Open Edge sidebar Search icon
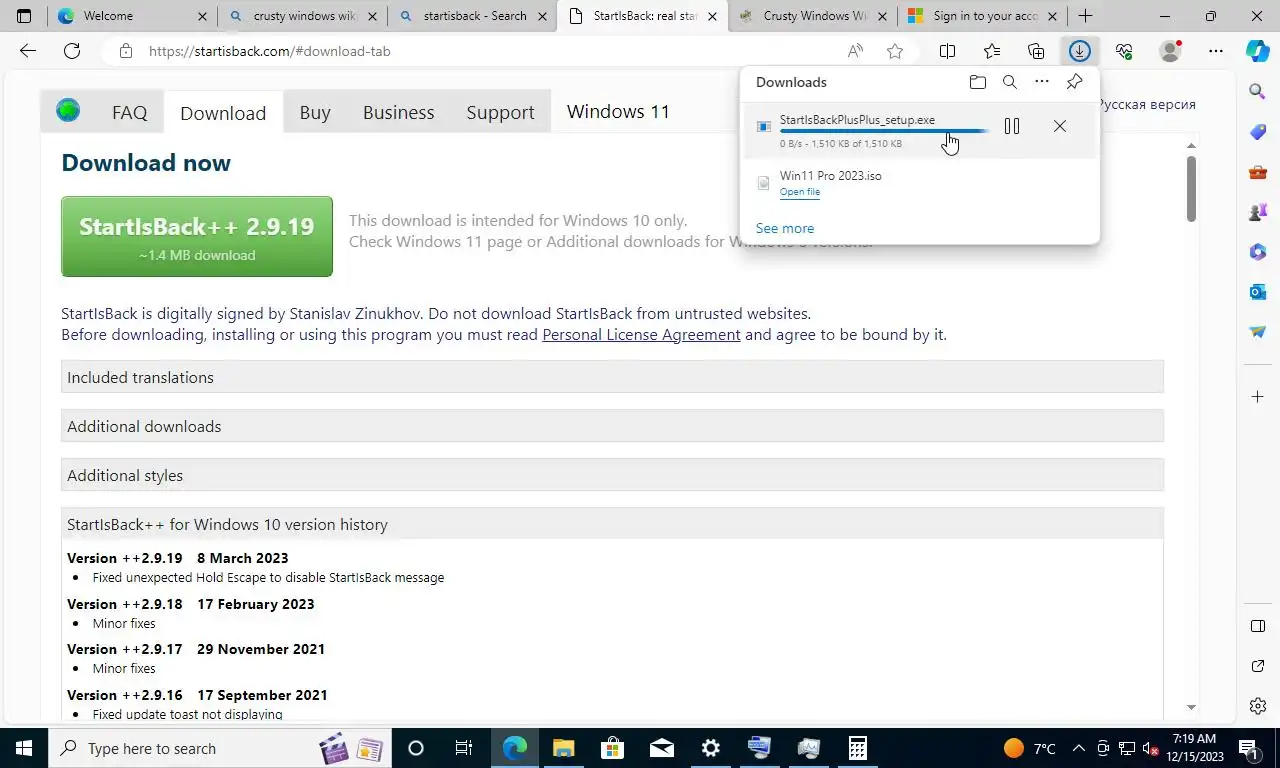1280x768 pixels. [x=1258, y=92]
